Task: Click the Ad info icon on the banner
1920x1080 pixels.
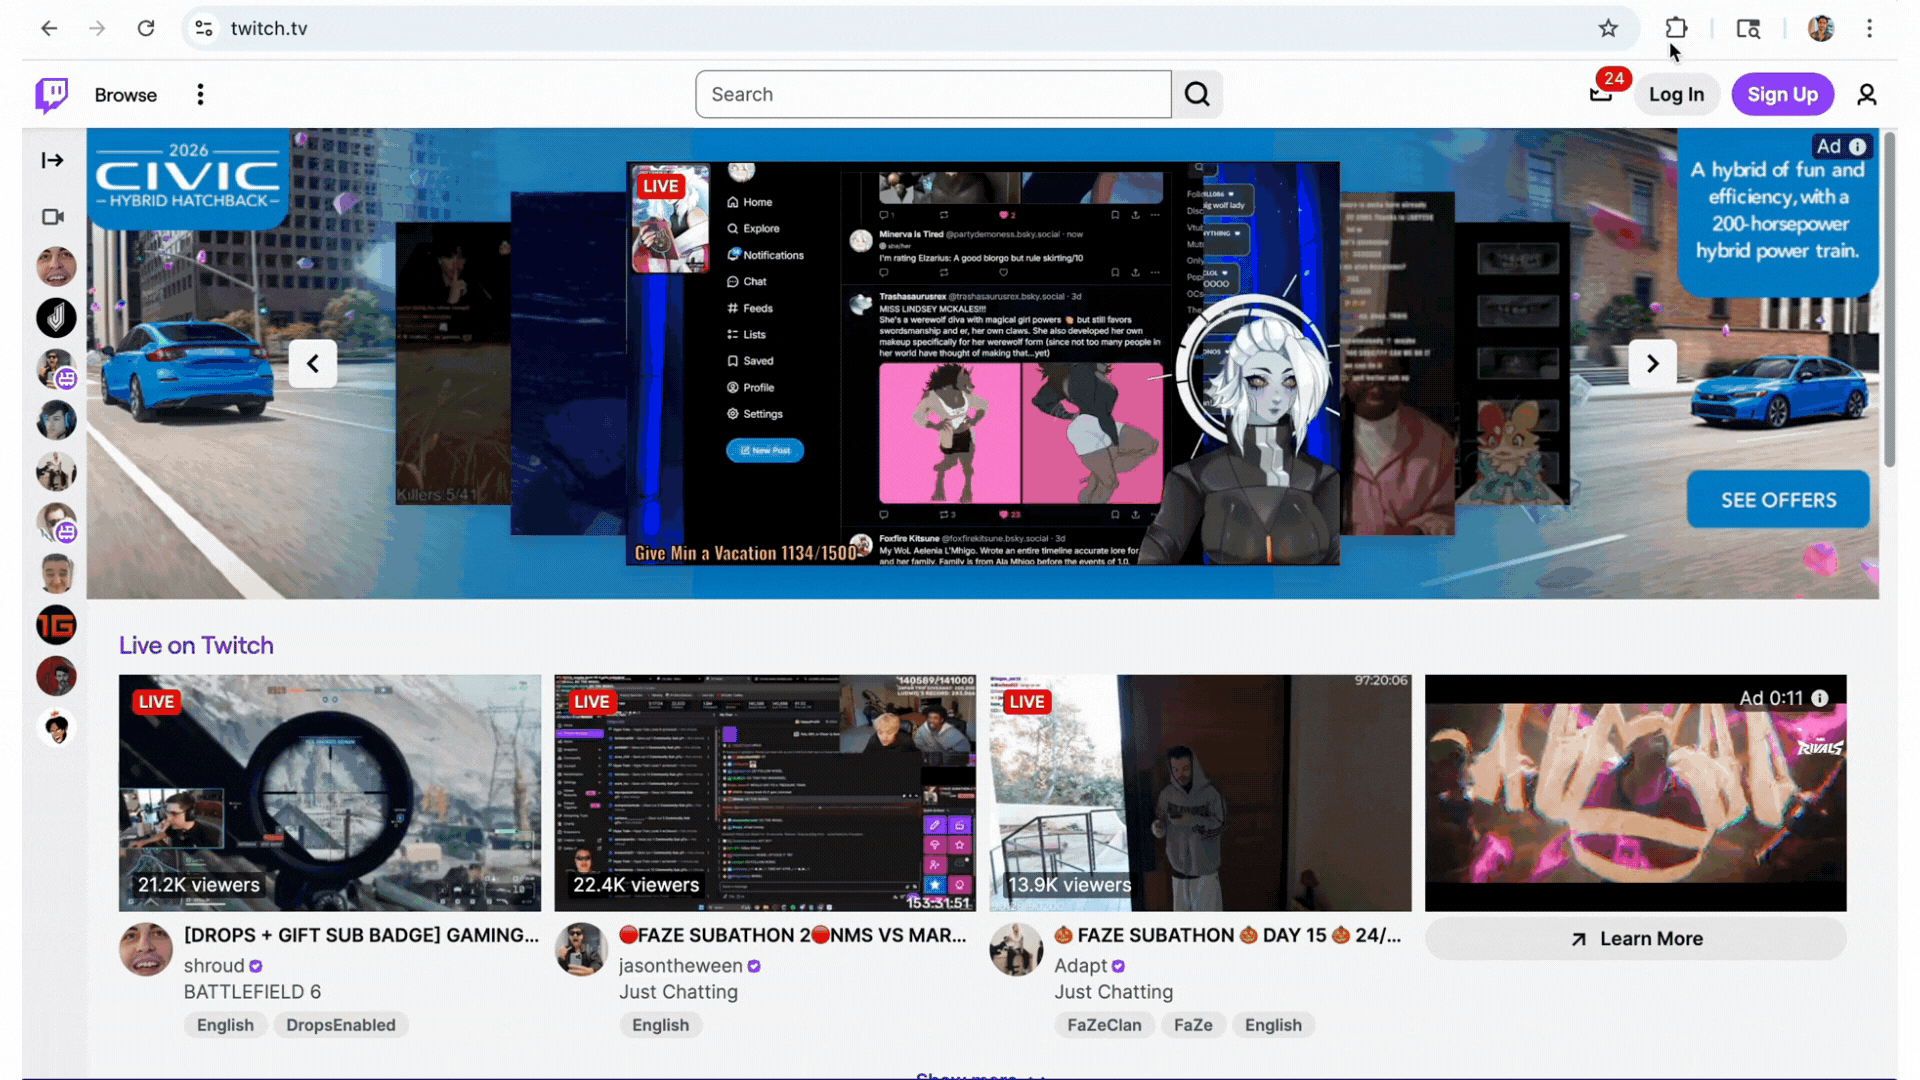Action: click(1858, 147)
